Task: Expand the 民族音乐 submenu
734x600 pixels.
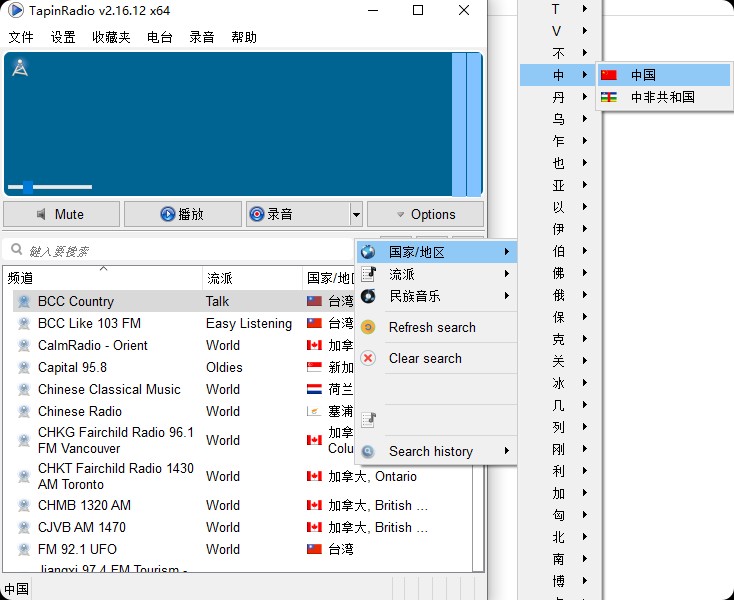Action: 436,296
